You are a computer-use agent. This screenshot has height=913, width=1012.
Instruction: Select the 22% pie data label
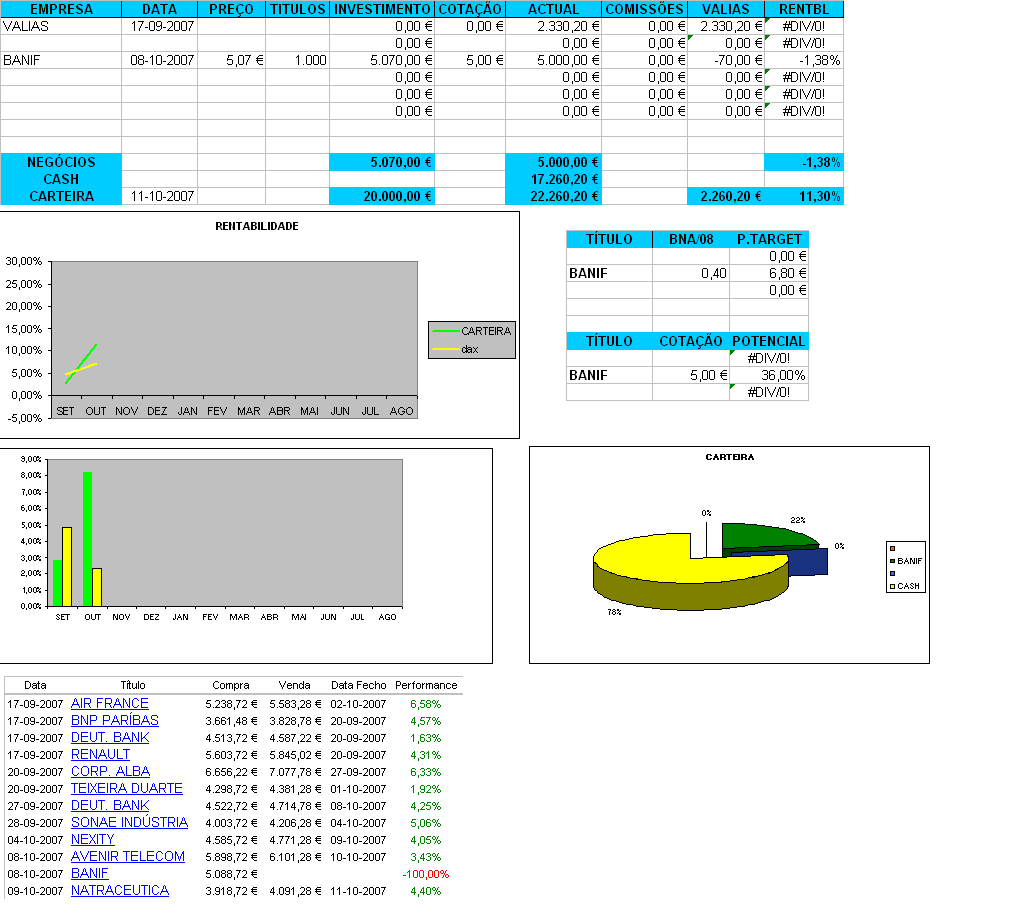tap(798, 520)
